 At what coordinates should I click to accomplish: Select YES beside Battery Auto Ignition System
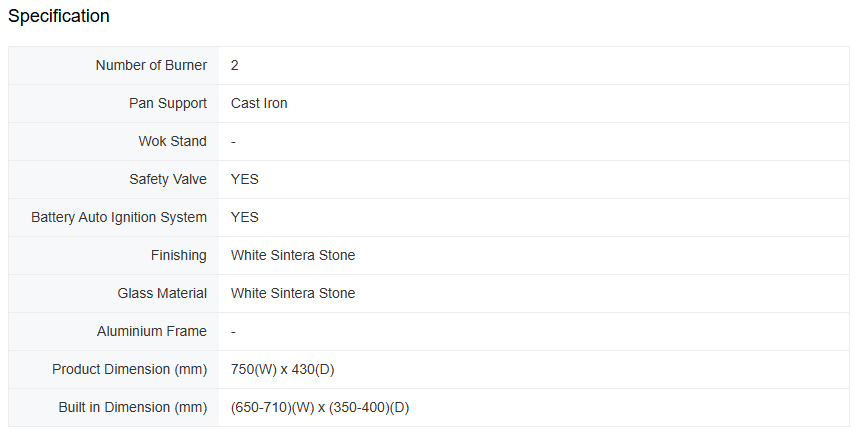coord(244,217)
